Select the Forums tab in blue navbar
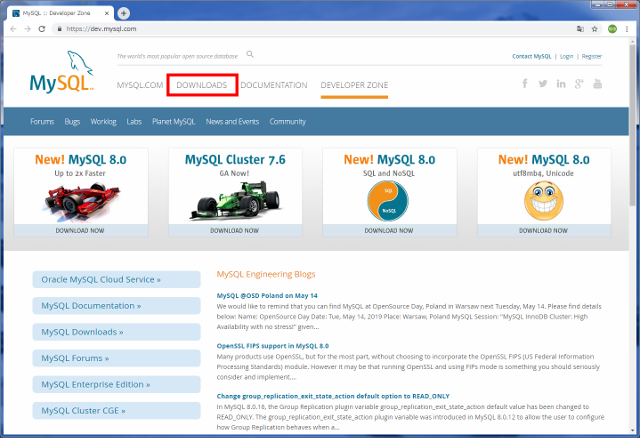640x438 pixels. click(42, 121)
